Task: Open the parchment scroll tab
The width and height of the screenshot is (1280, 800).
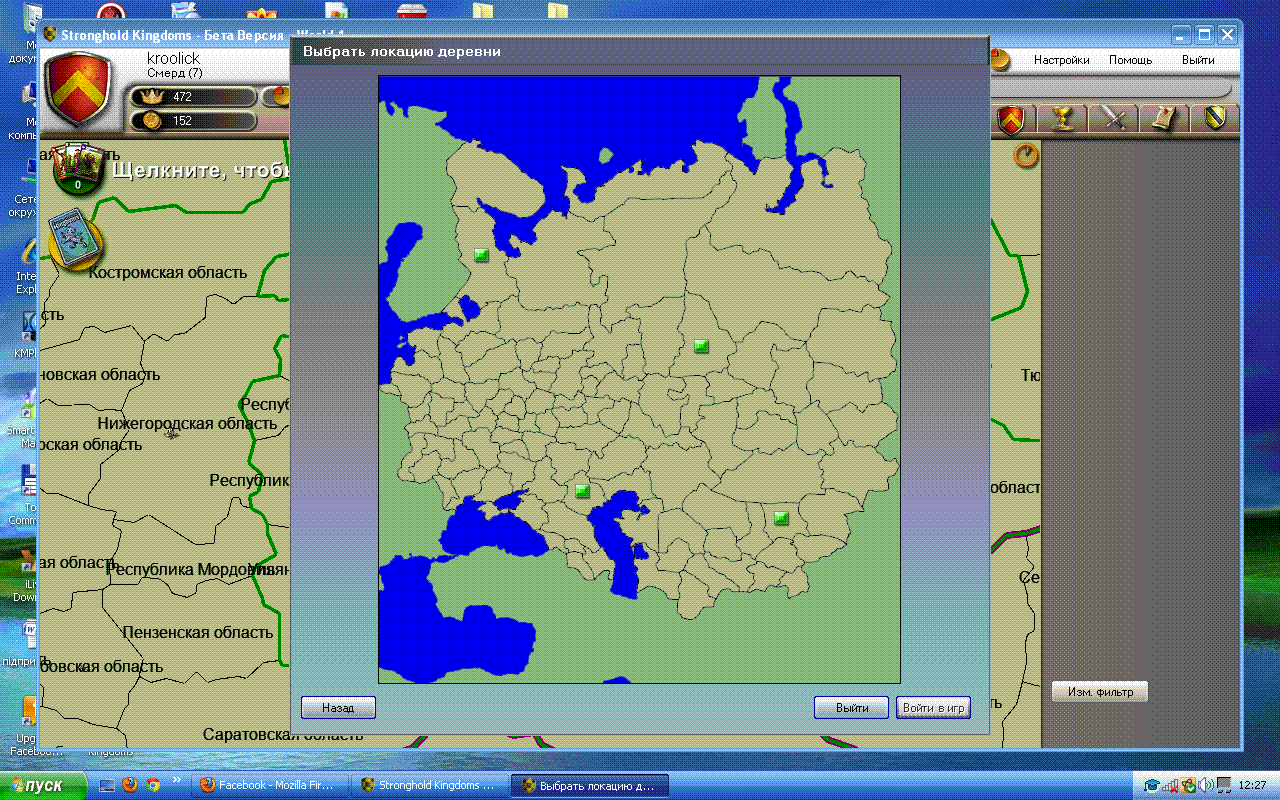Action: (1163, 119)
